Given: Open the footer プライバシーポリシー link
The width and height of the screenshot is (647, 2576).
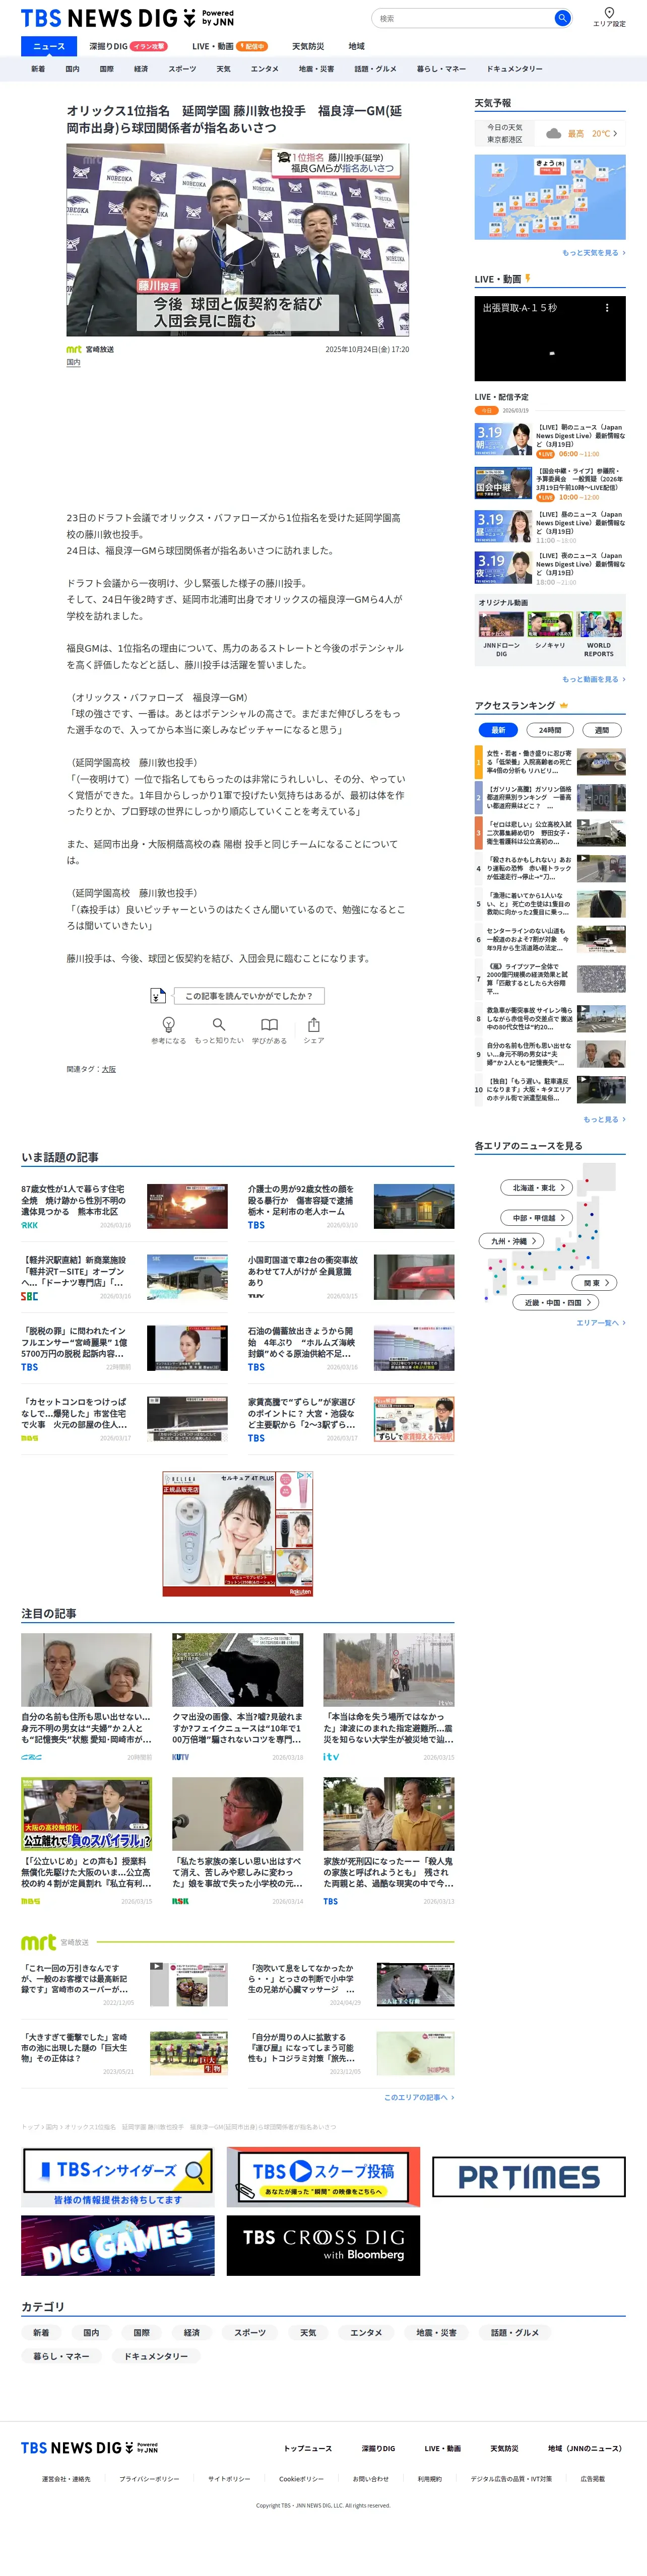Looking at the screenshot, I should click(149, 2479).
